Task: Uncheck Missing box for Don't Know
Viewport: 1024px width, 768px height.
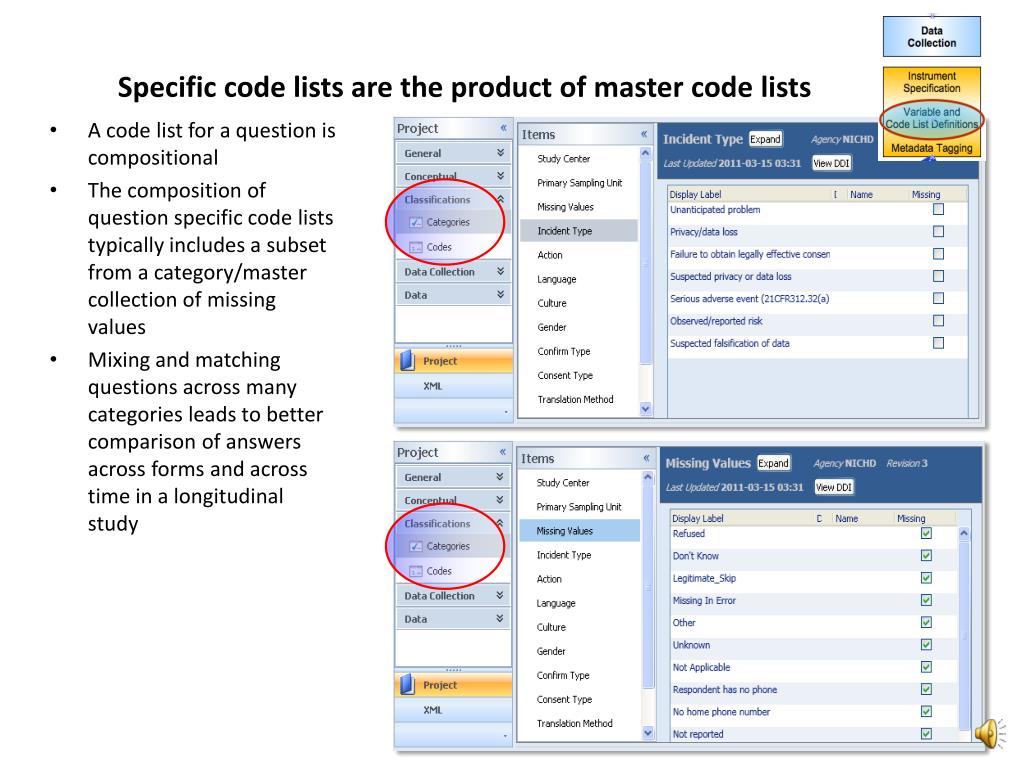Action: [x=926, y=556]
